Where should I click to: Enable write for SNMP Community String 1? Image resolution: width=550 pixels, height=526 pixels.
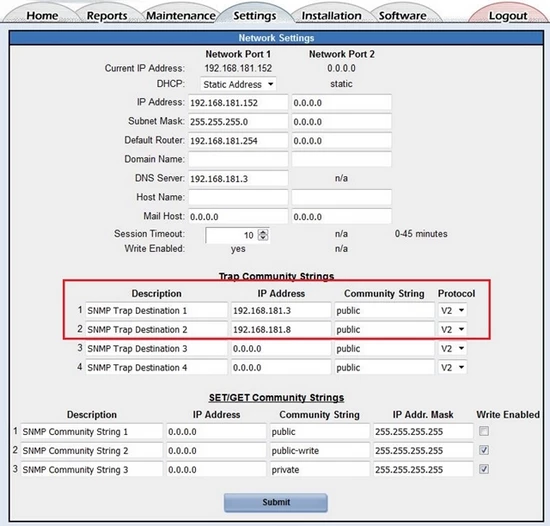484,431
